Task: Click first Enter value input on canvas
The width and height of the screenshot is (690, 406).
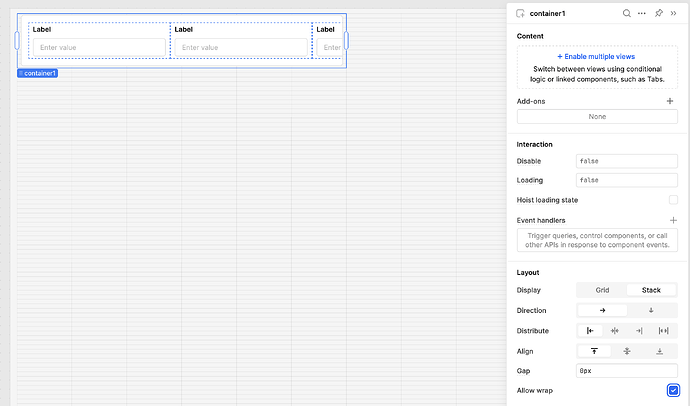Action: pyautogui.click(x=99, y=47)
